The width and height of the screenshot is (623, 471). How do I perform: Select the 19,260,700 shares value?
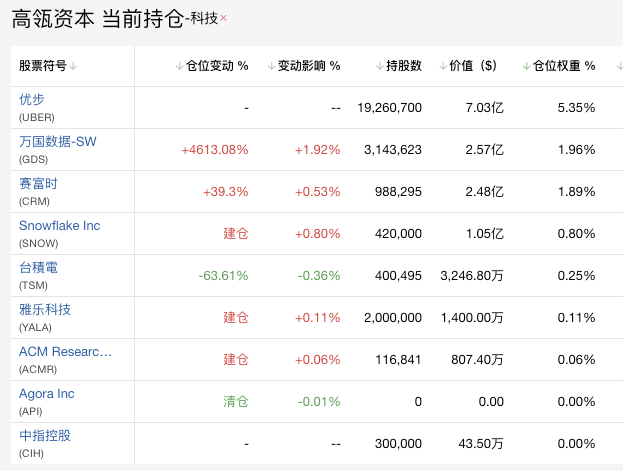(389, 108)
